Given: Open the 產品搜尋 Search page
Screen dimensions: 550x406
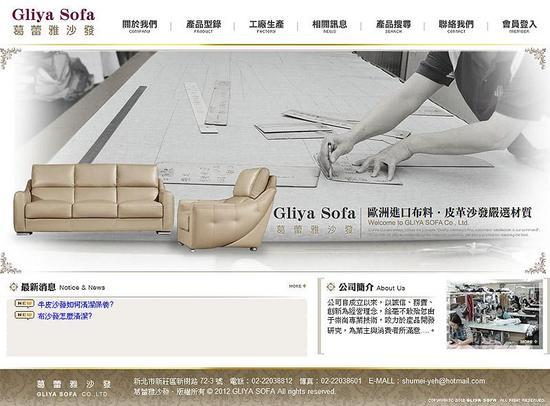Looking at the screenshot, I should pos(393,26).
